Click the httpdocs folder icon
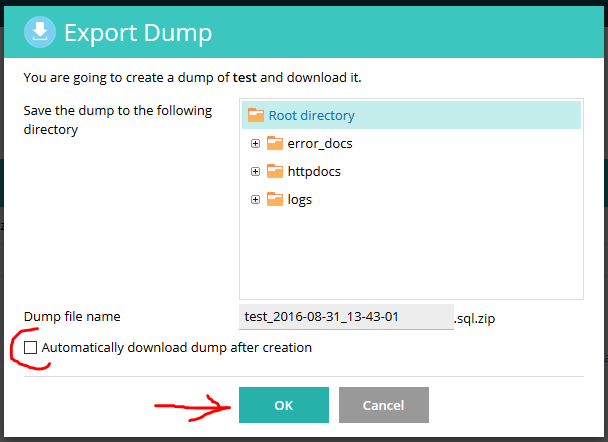Screen dimensions: 608x442 point(275,171)
